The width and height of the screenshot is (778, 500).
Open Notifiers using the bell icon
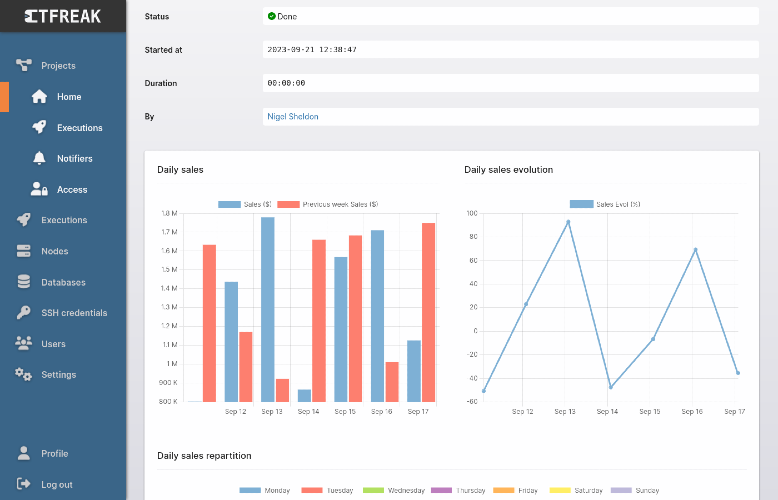[x=39, y=158]
